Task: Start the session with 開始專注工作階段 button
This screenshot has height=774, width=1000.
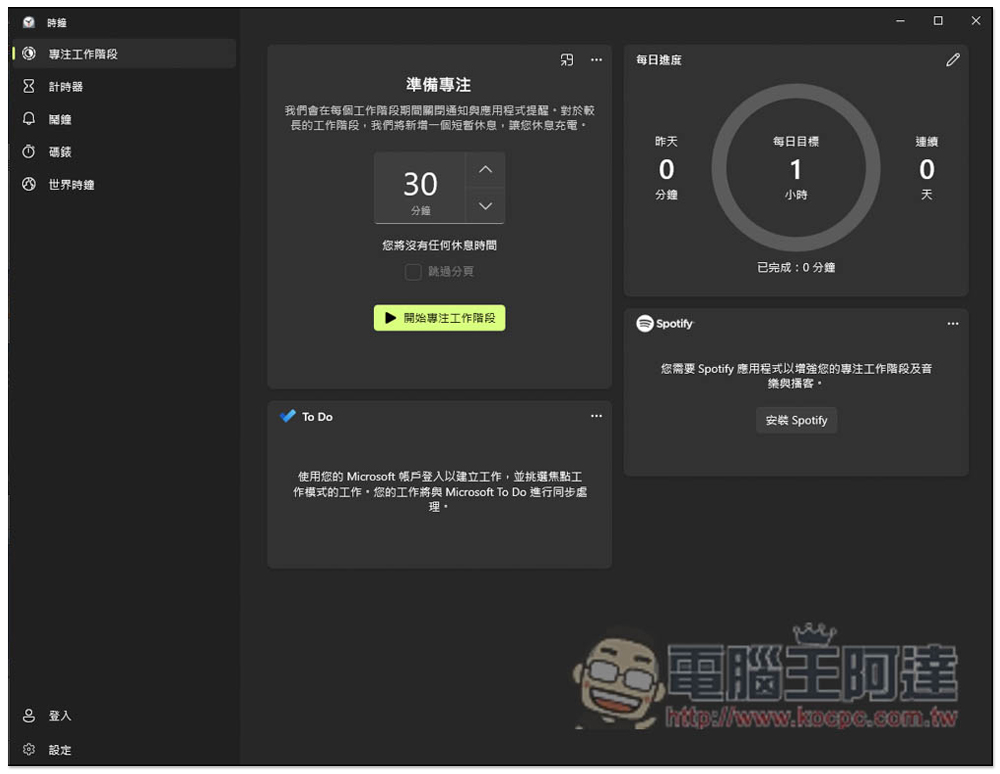Action: click(x=439, y=318)
